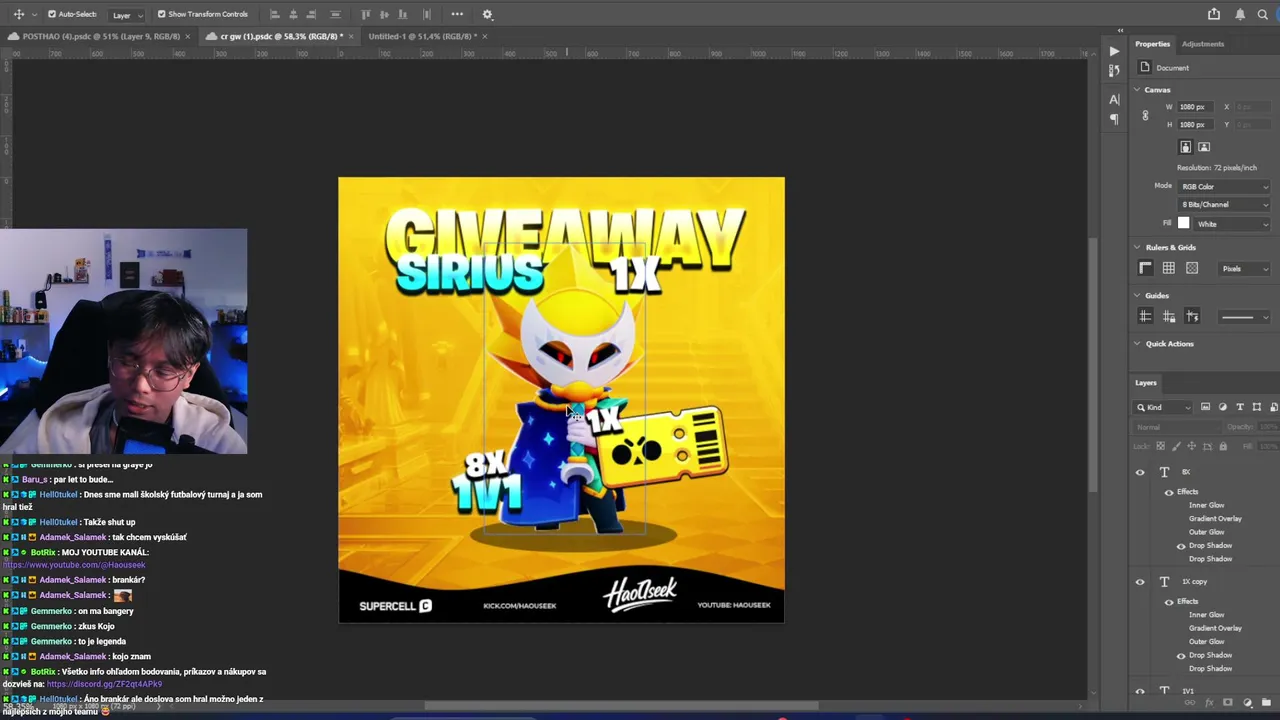
Task: Toggle Show Transform Controls checkbox
Action: click(x=161, y=14)
